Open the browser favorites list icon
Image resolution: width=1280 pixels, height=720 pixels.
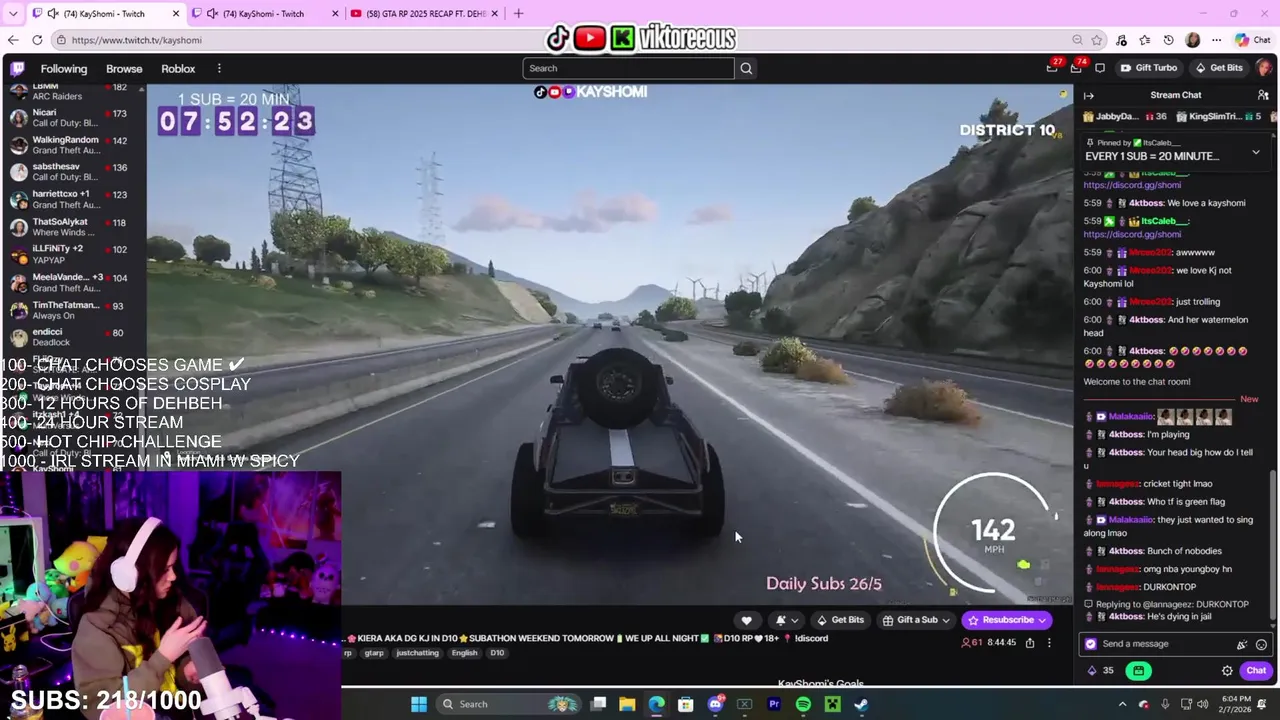pyautogui.click(x=1145, y=40)
